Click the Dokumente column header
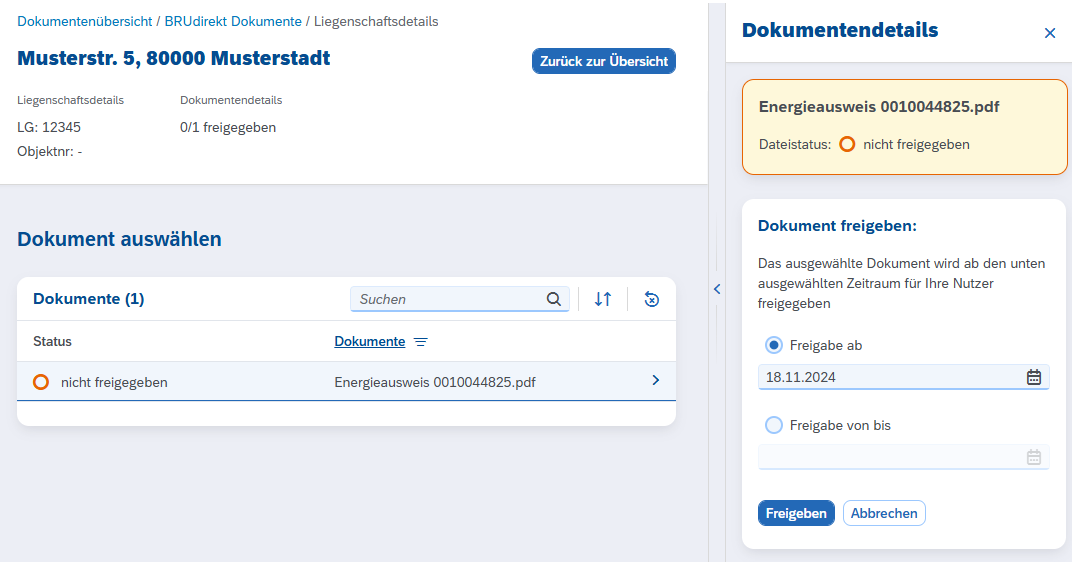The width and height of the screenshot is (1072, 562). (370, 342)
